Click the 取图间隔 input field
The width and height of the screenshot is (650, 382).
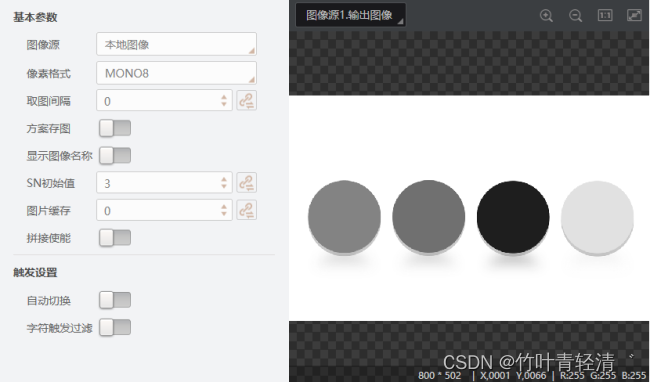tap(164, 100)
